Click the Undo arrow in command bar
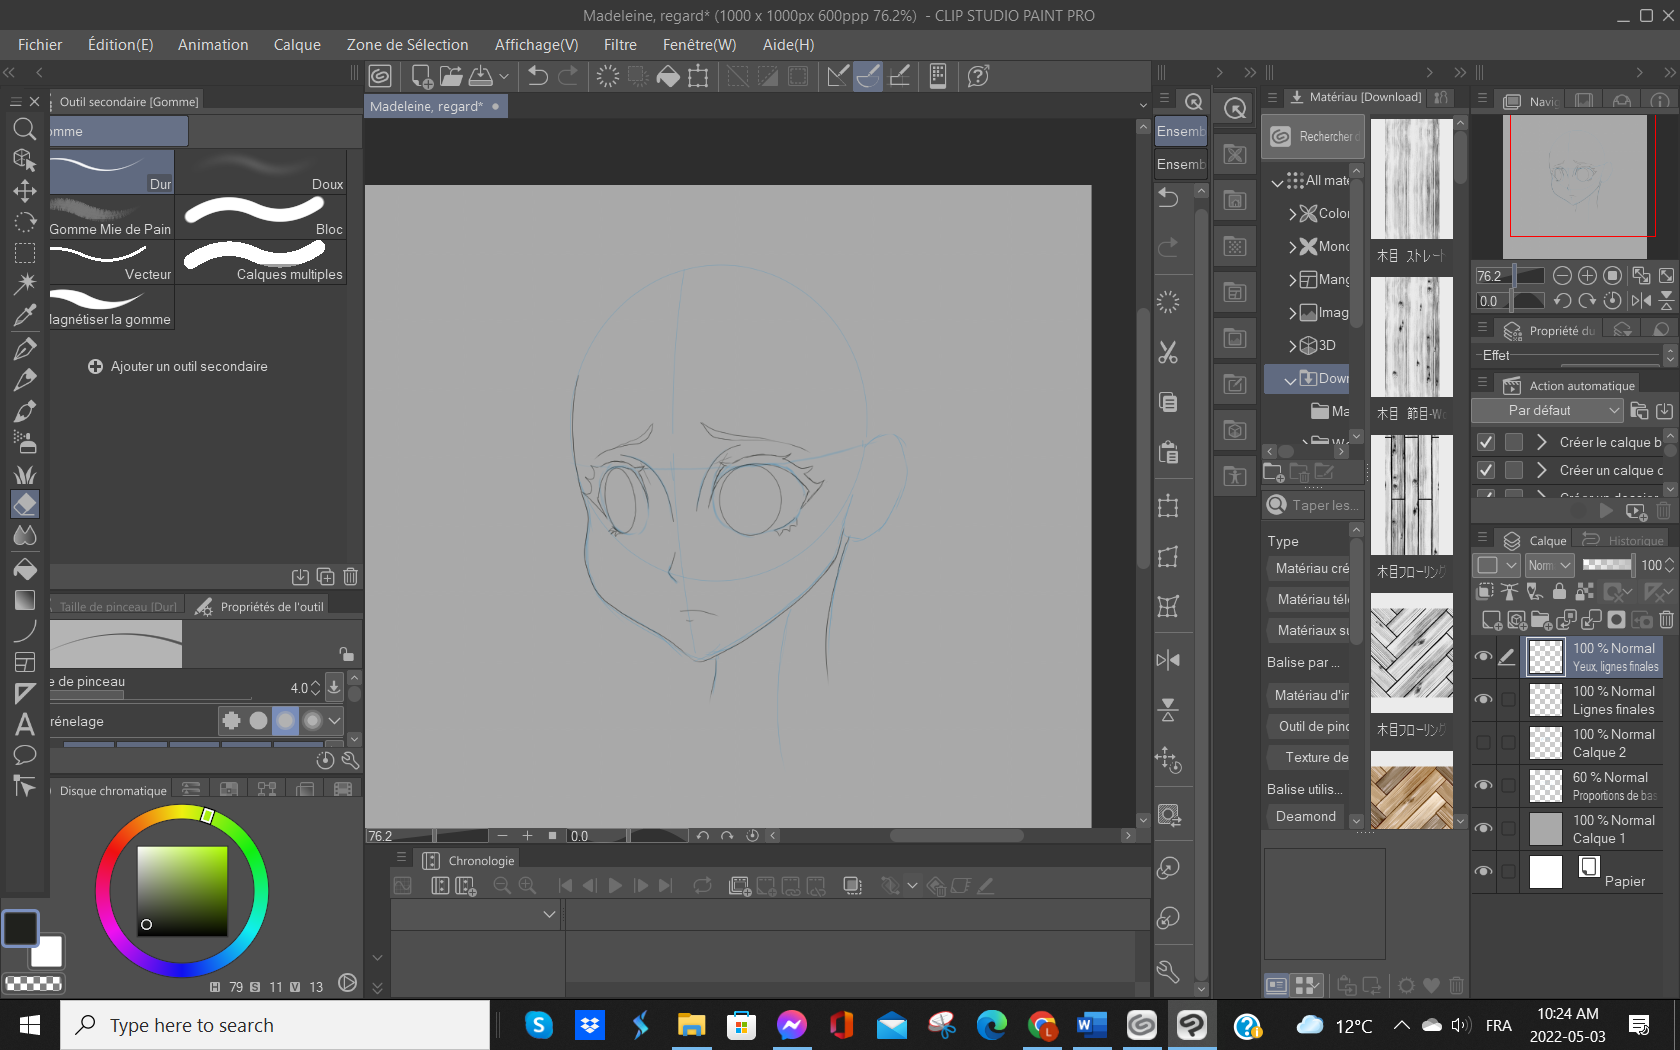The height and width of the screenshot is (1050, 1680). 538,76
